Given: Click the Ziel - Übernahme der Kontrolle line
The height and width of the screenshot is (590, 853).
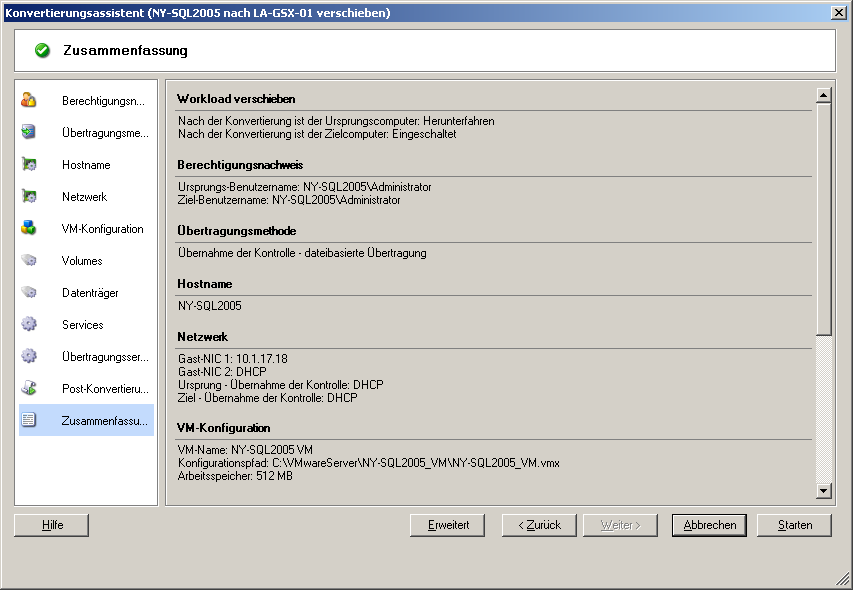Looking at the screenshot, I should tap(268, 398).
